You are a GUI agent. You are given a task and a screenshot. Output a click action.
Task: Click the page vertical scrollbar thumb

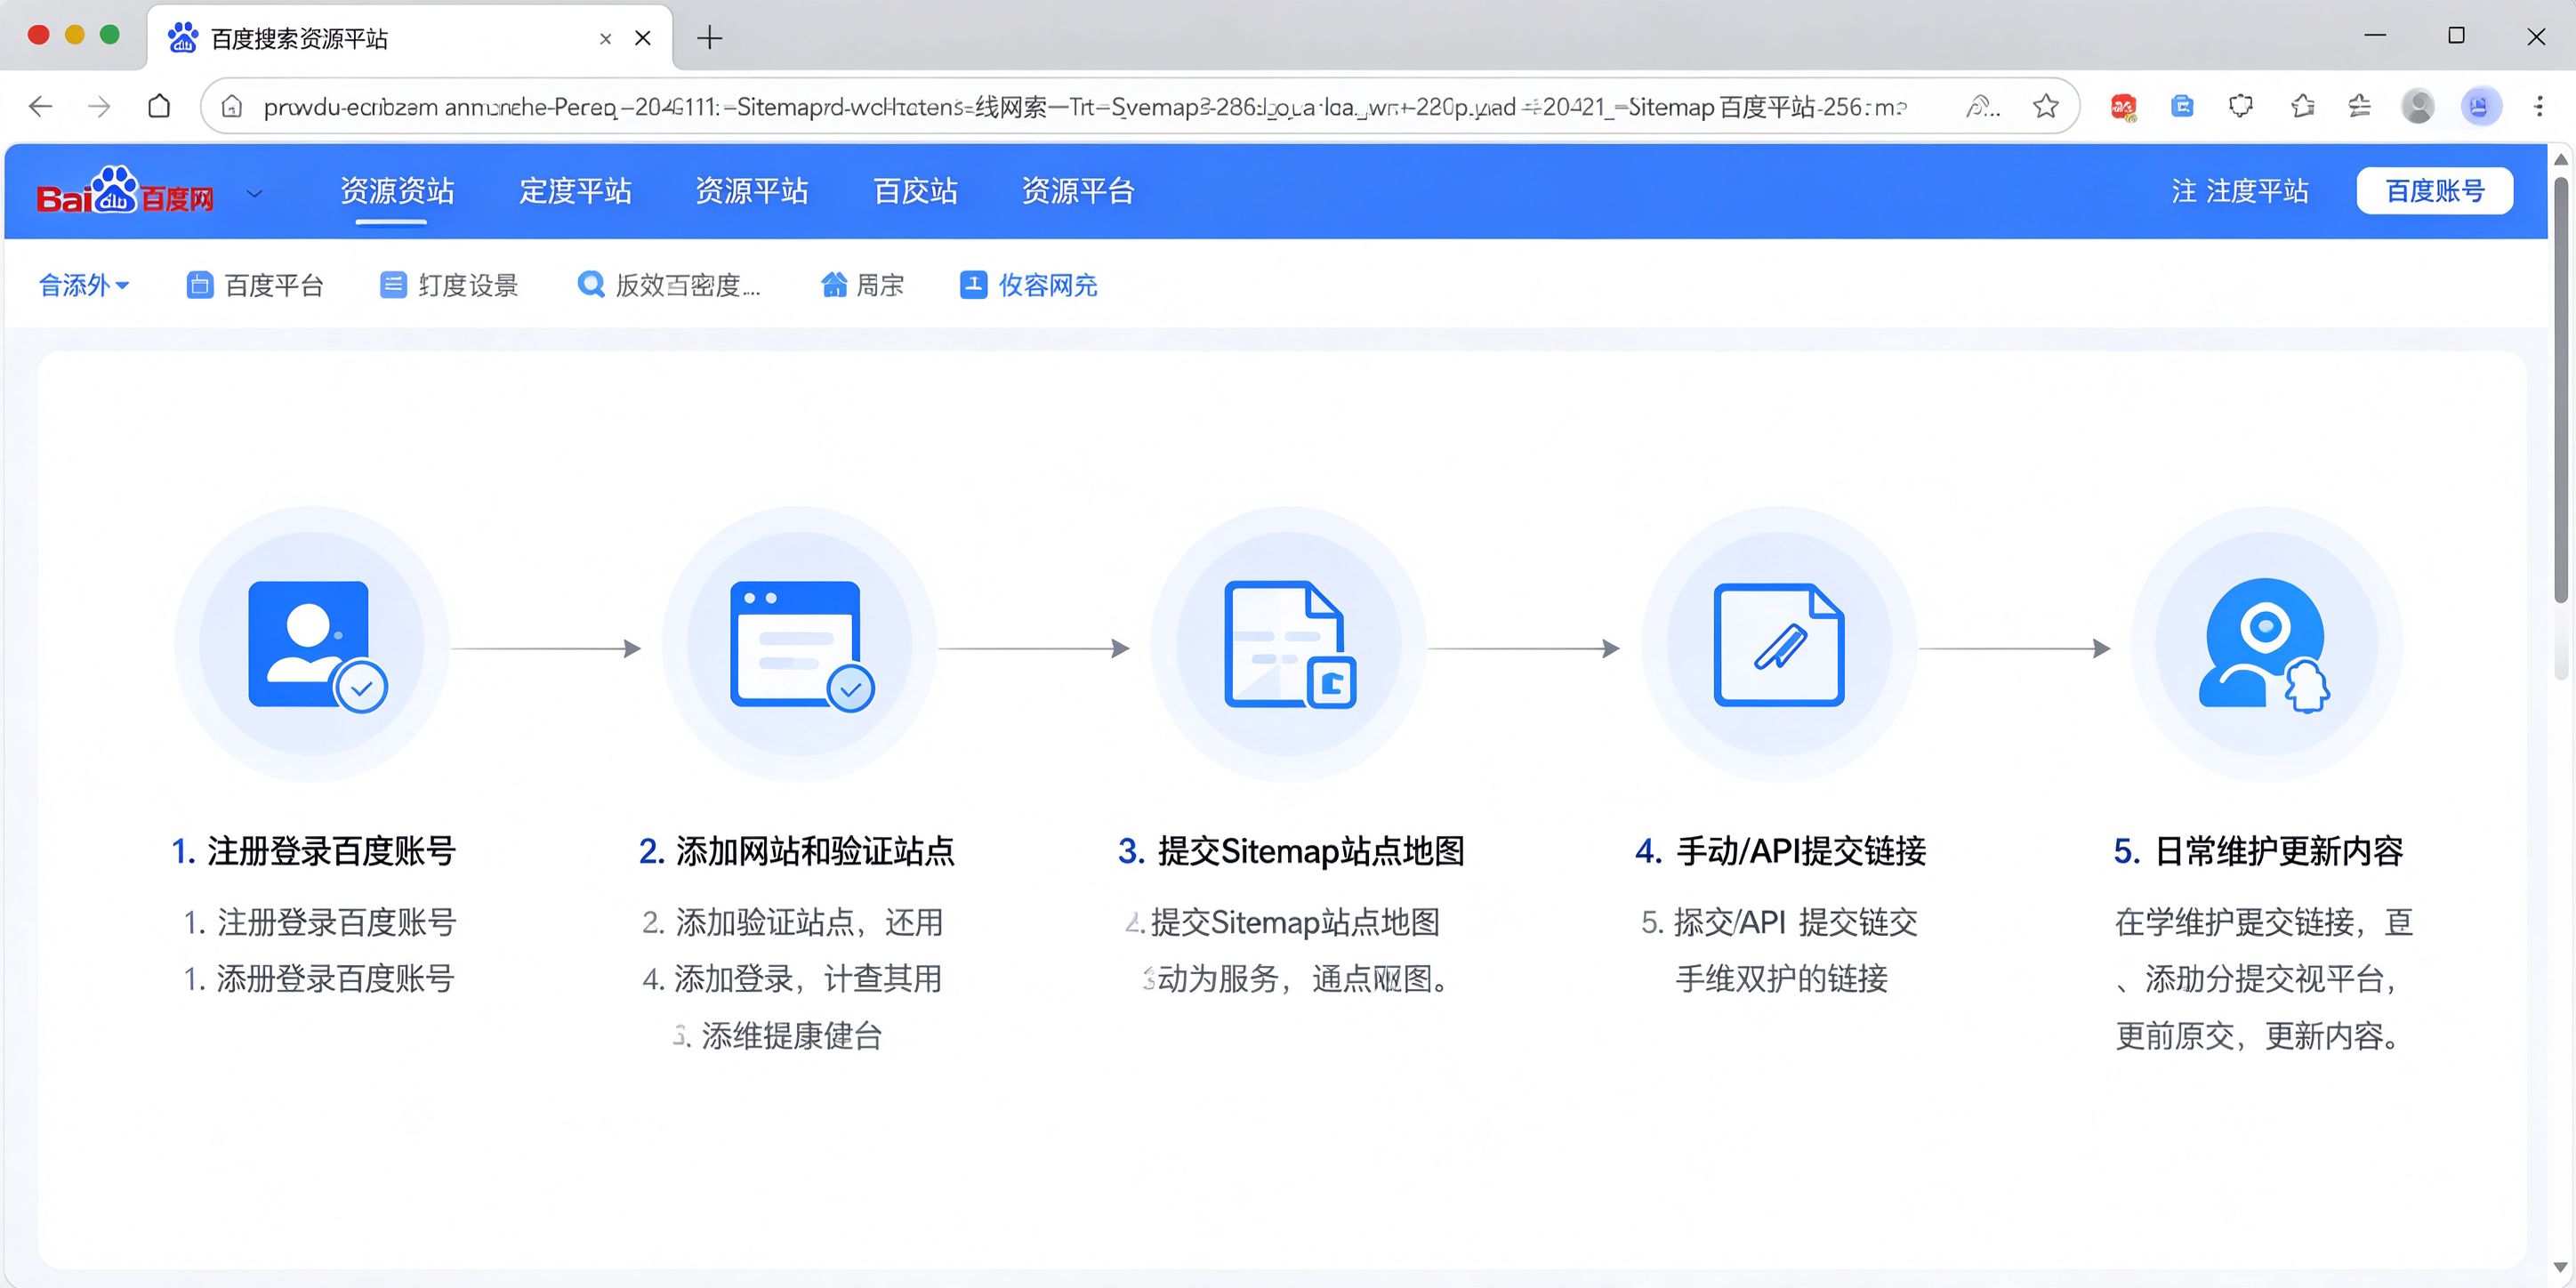point(2560,390)
